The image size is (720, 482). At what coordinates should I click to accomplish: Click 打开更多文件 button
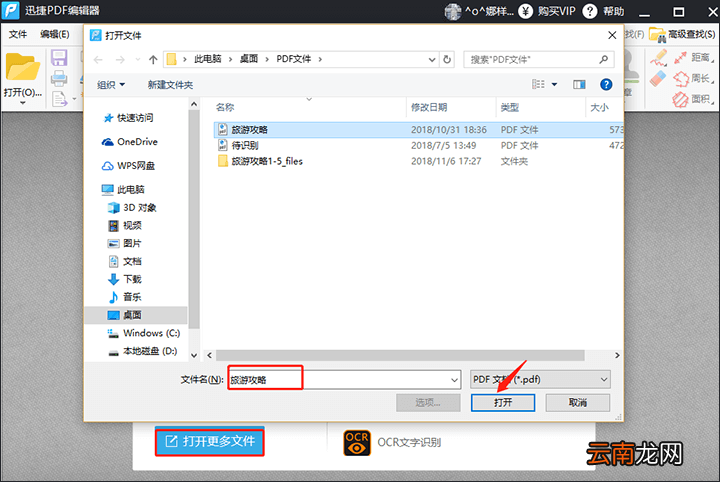pyautogui.click(x=210, y=442)
